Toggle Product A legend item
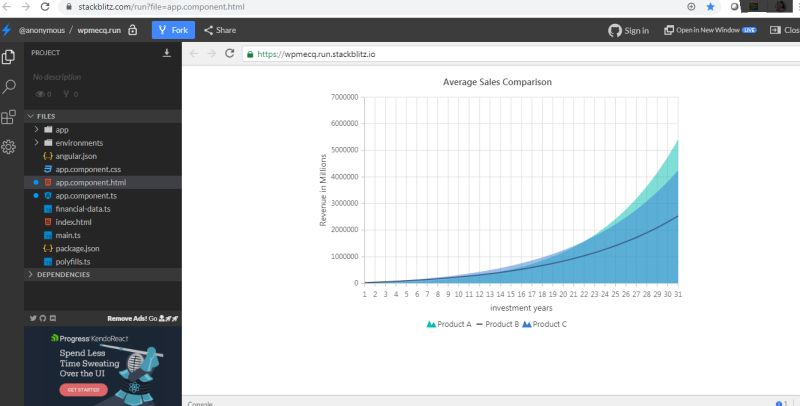Image resolution: width=800 pixels, height=406 pixels. click(449, 324)
